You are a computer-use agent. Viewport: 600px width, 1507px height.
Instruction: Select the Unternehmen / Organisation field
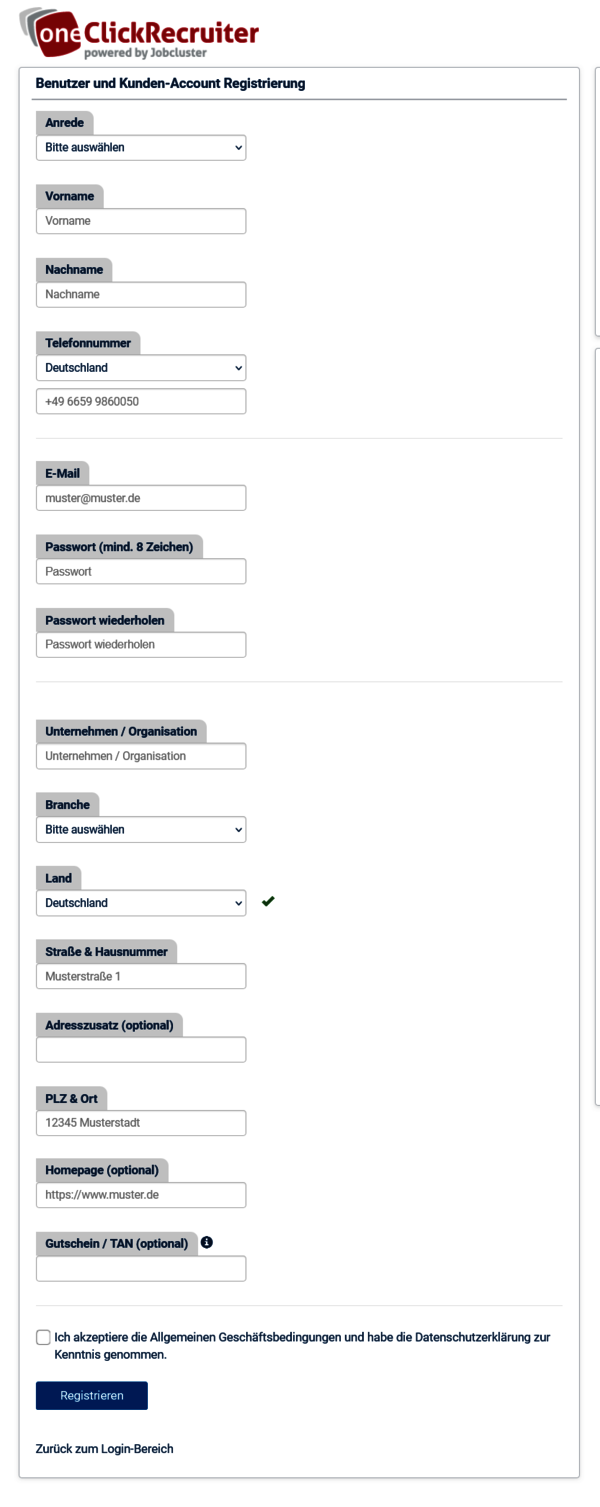pos(141,756)
